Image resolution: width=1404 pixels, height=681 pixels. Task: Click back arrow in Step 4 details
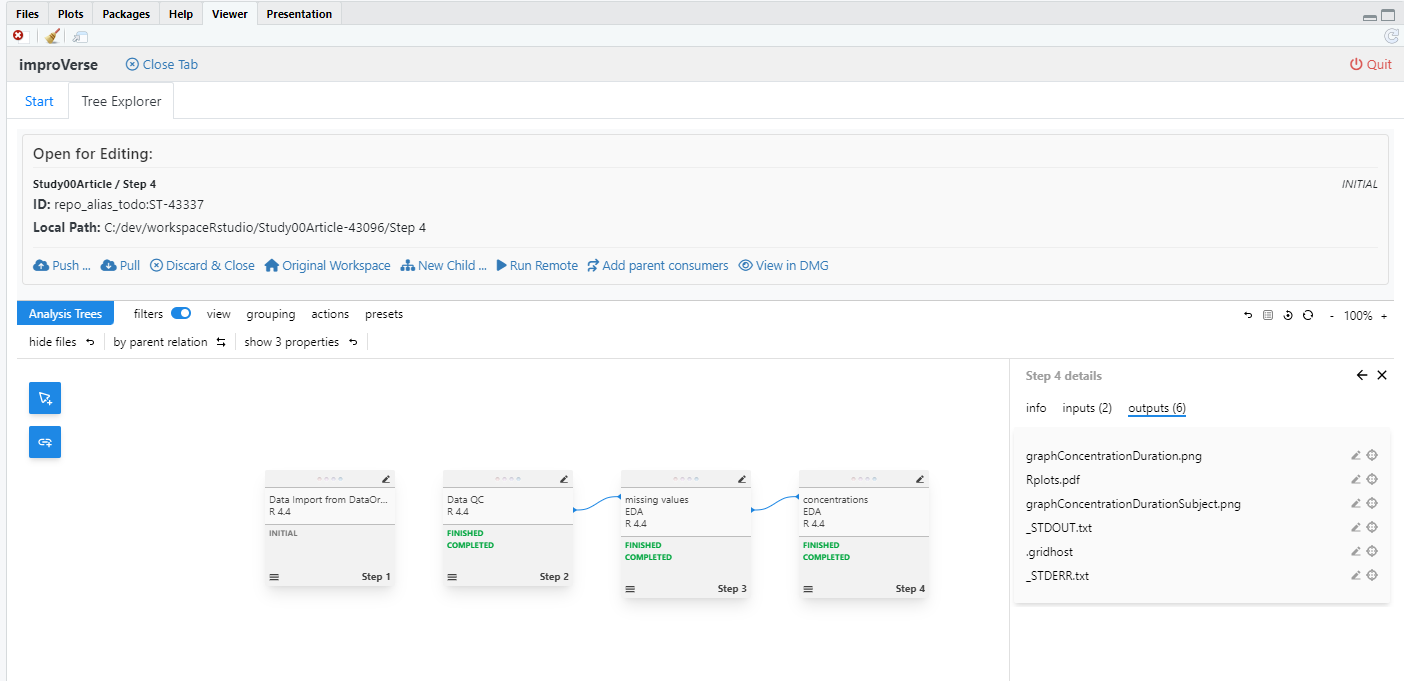coord(1361,375)
